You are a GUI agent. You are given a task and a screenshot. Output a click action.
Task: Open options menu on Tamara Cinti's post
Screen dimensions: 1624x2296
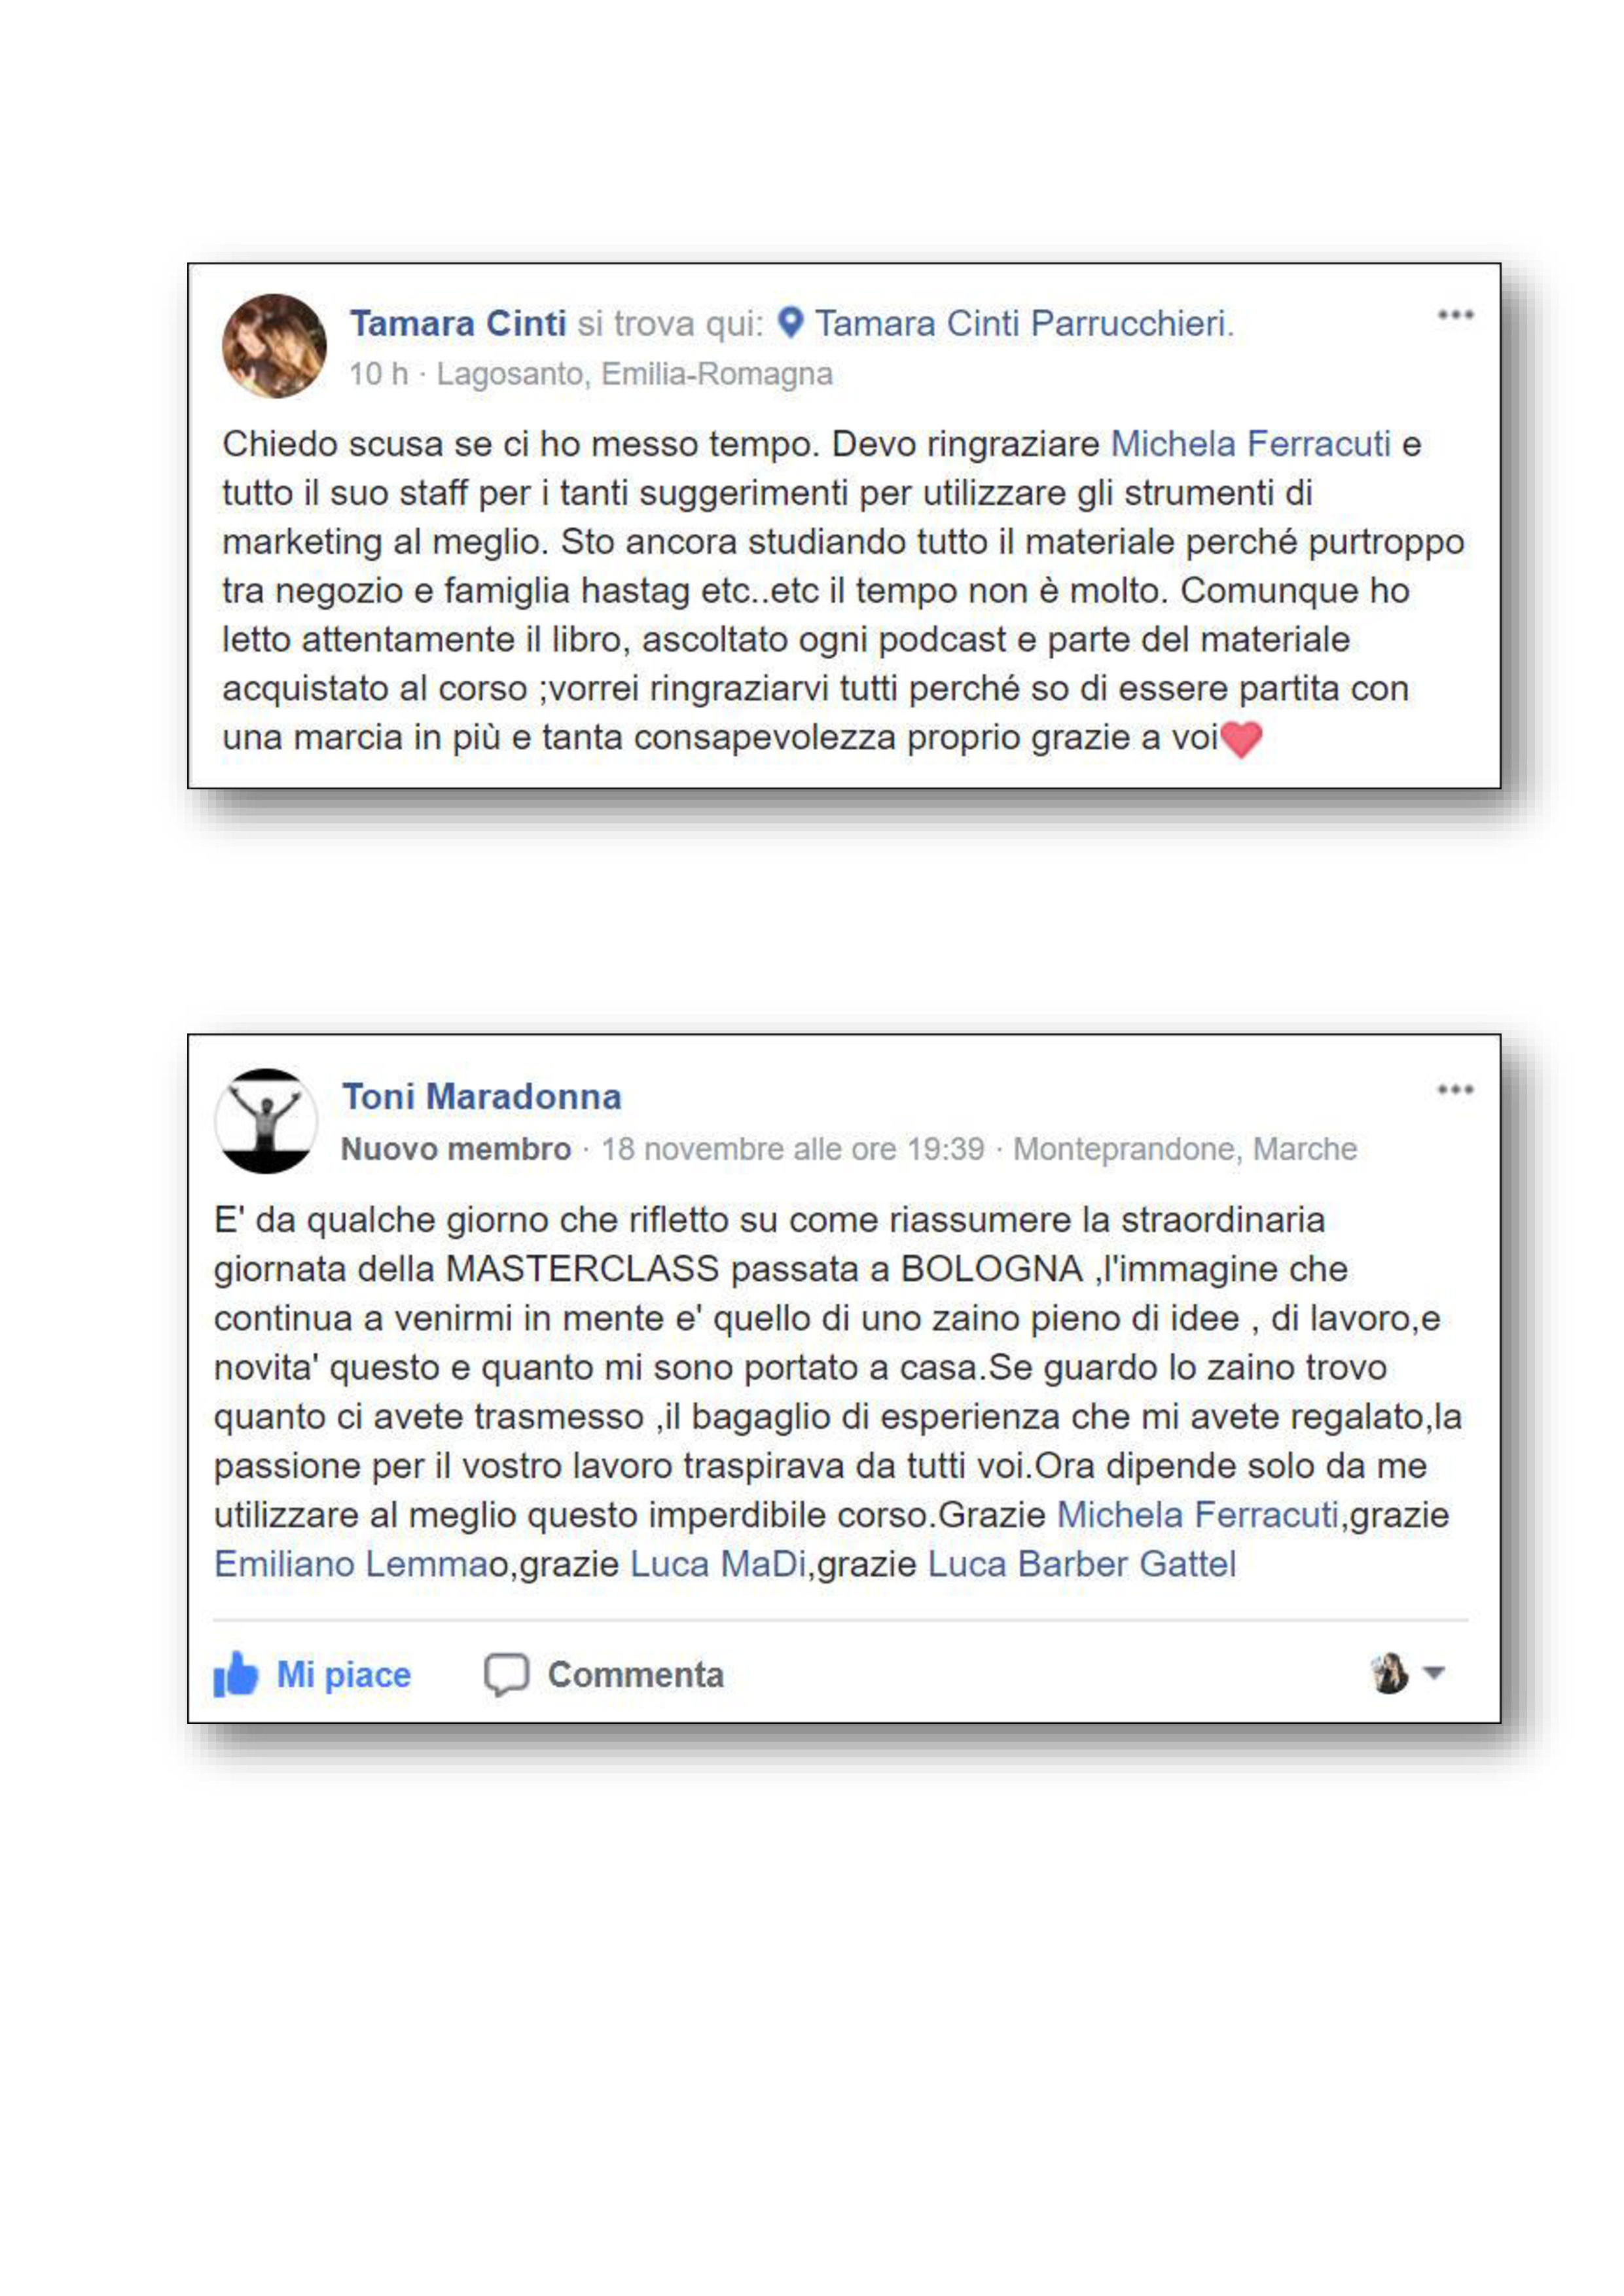tap(1455, 315)
